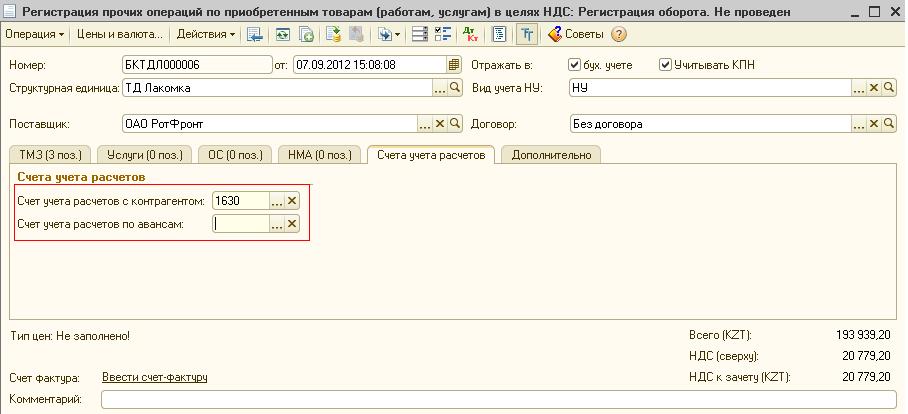Clear account 1630 with X icon
Viewport: 908px width, 414px height.
pyautogui.click(x=292, y=201)
